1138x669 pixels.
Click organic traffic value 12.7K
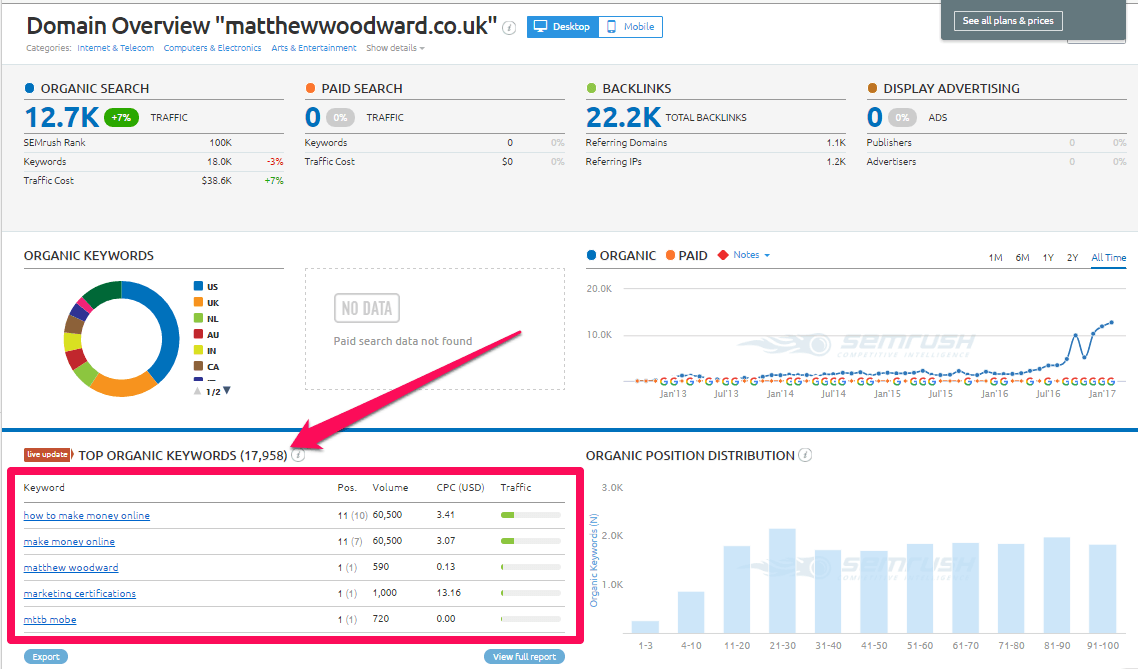pos(61,117)
